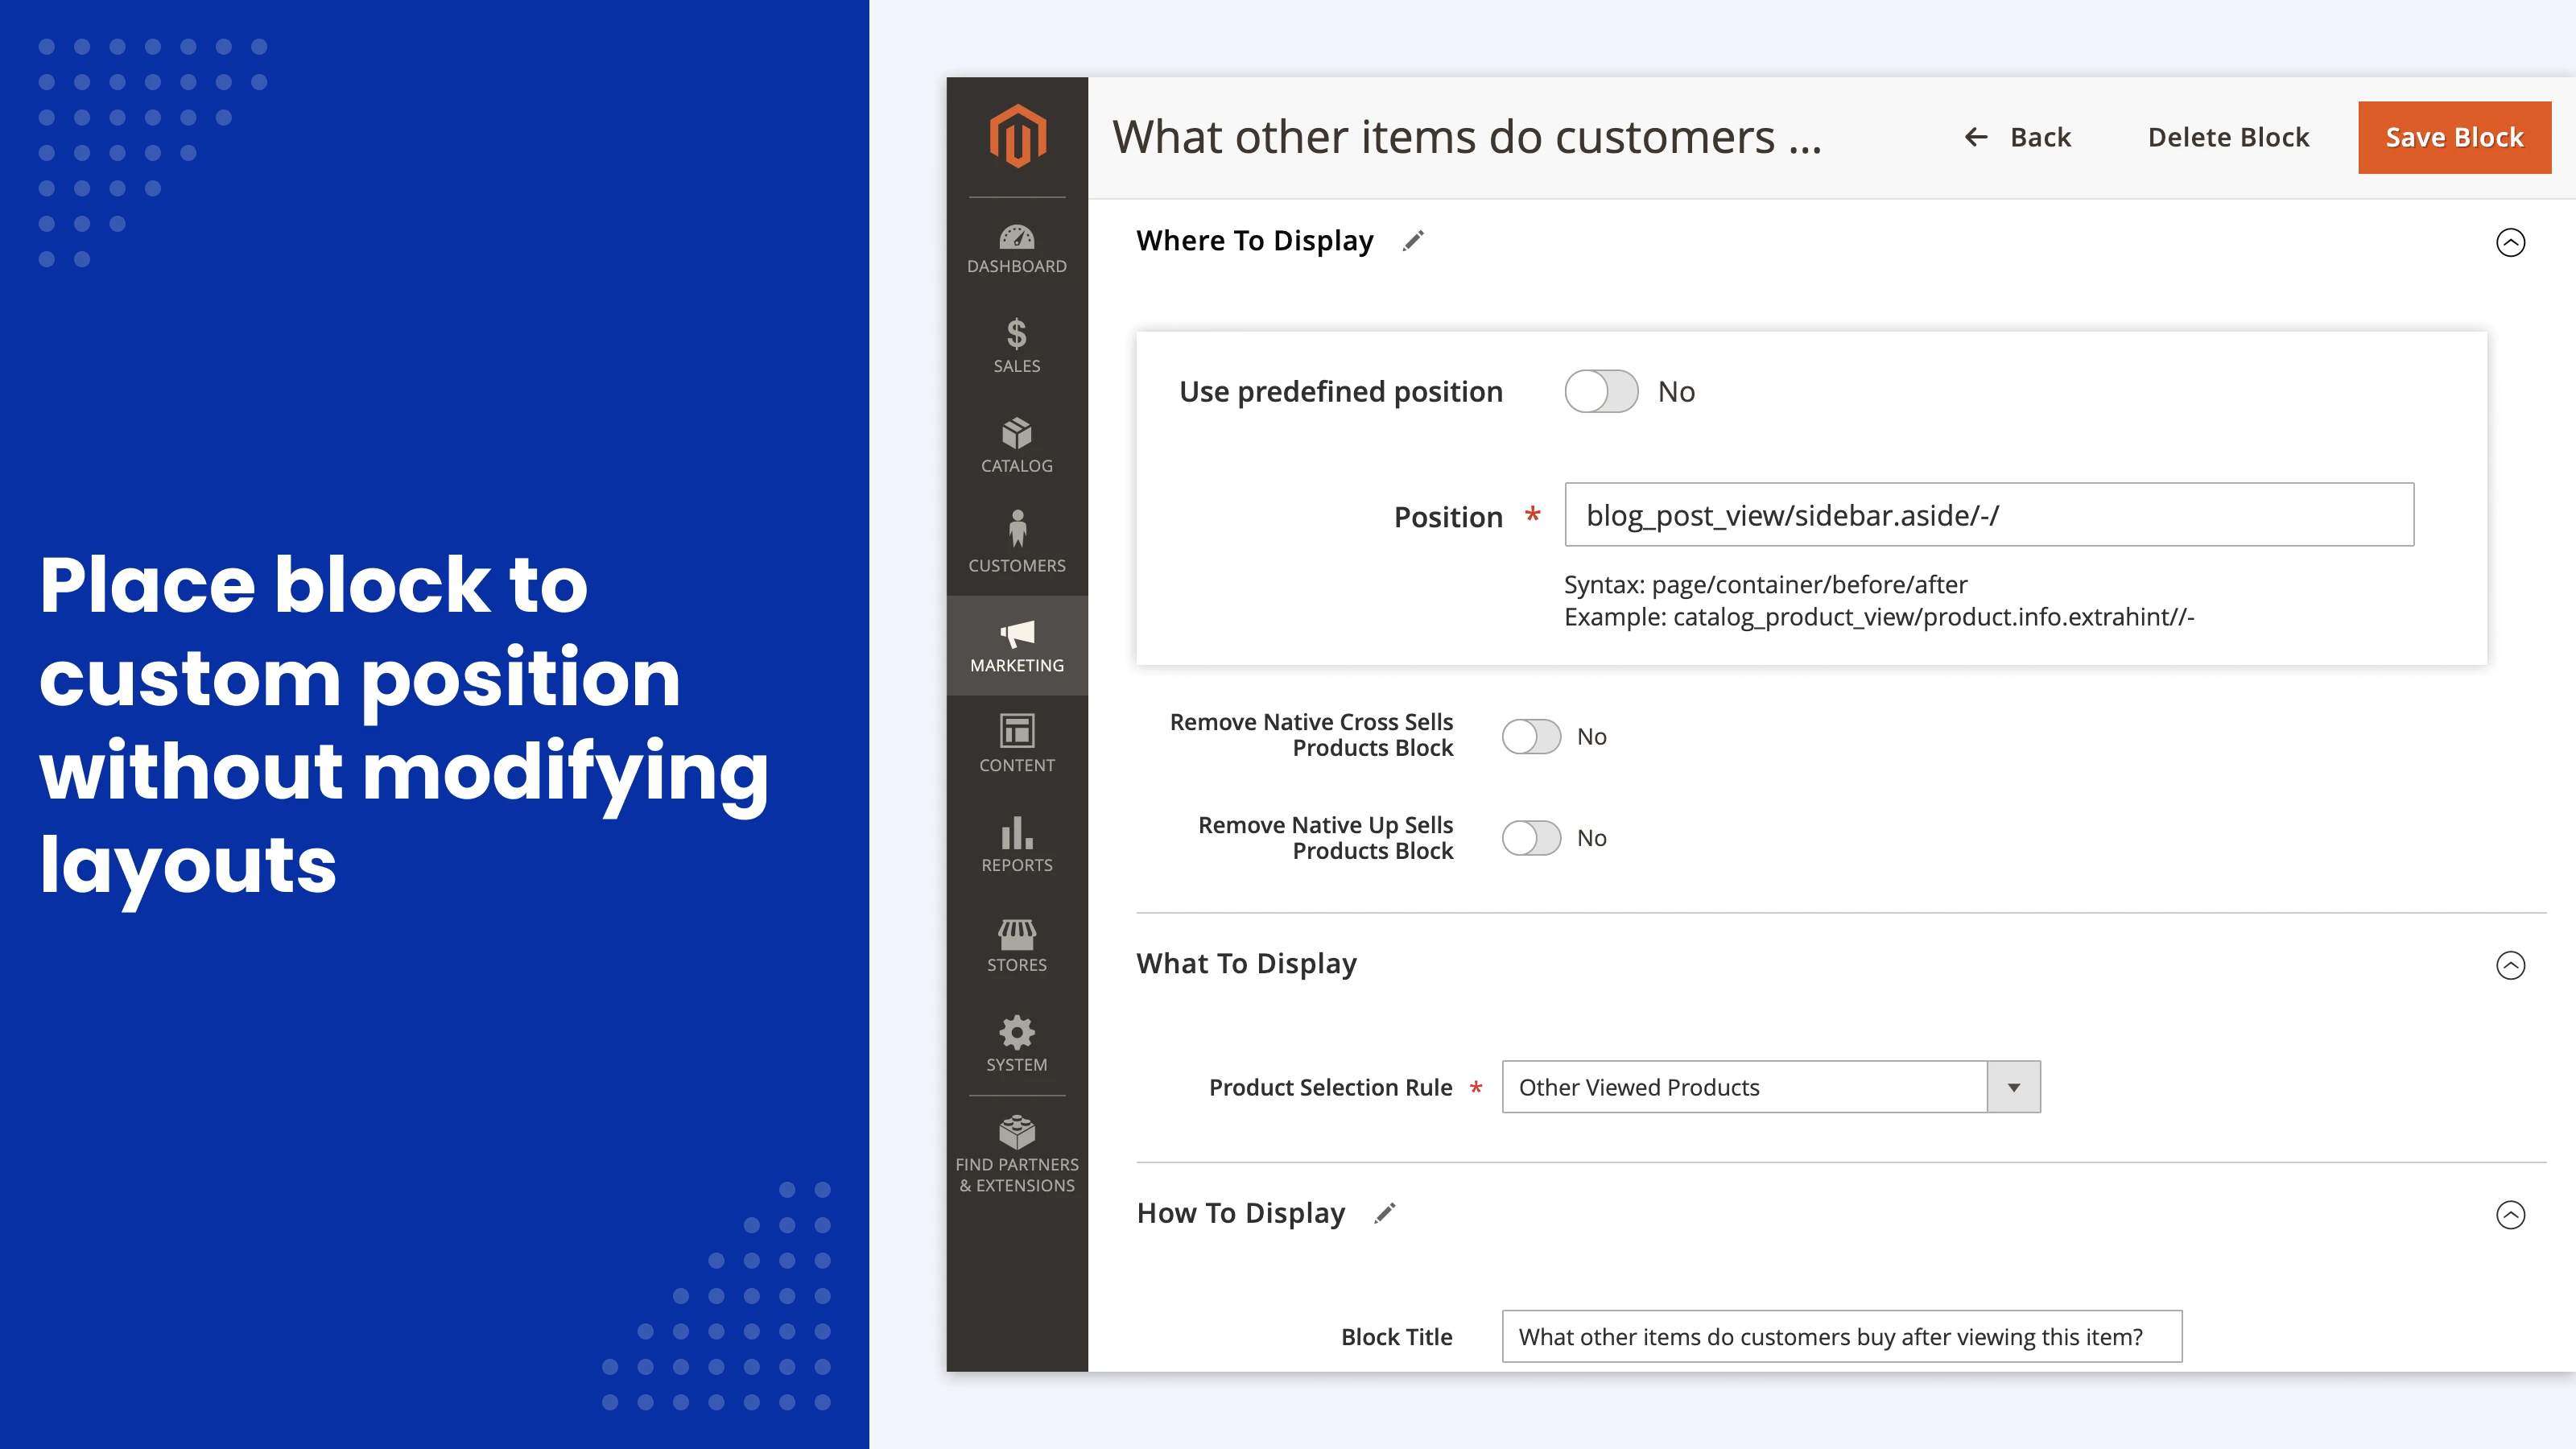
Task: Collapse the What To Display section
Action: click(x=2510, y=965)
